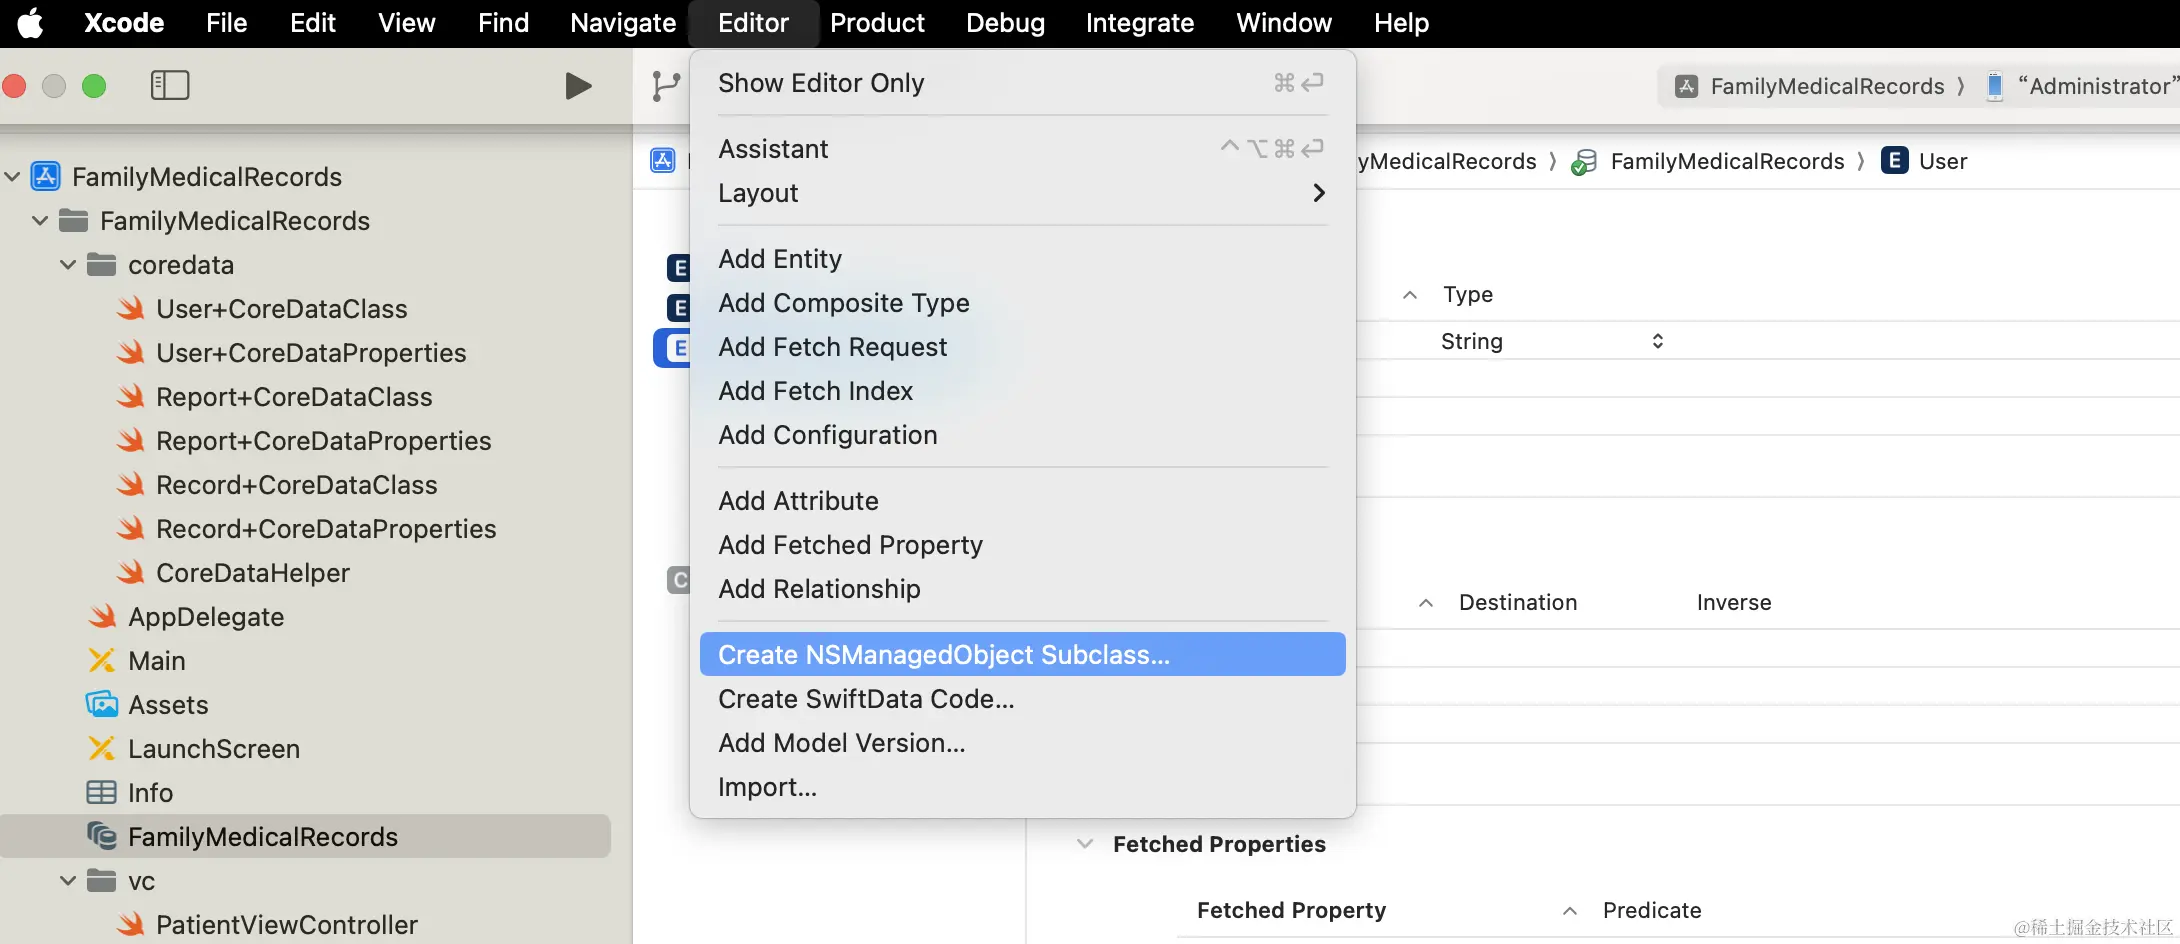Viewport: 2180px width, 944px height.
Task: Collapse the Fetched Properties section
Action: pos(1085,844)
